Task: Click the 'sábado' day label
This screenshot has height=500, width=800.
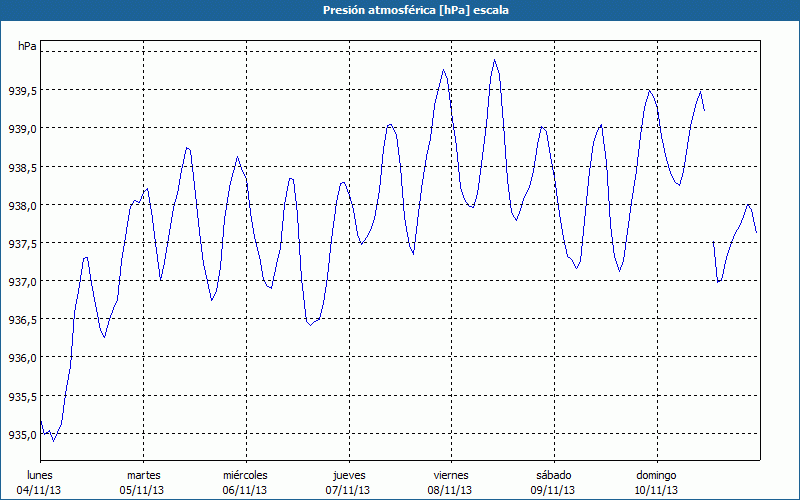Action: click(553, 474)
